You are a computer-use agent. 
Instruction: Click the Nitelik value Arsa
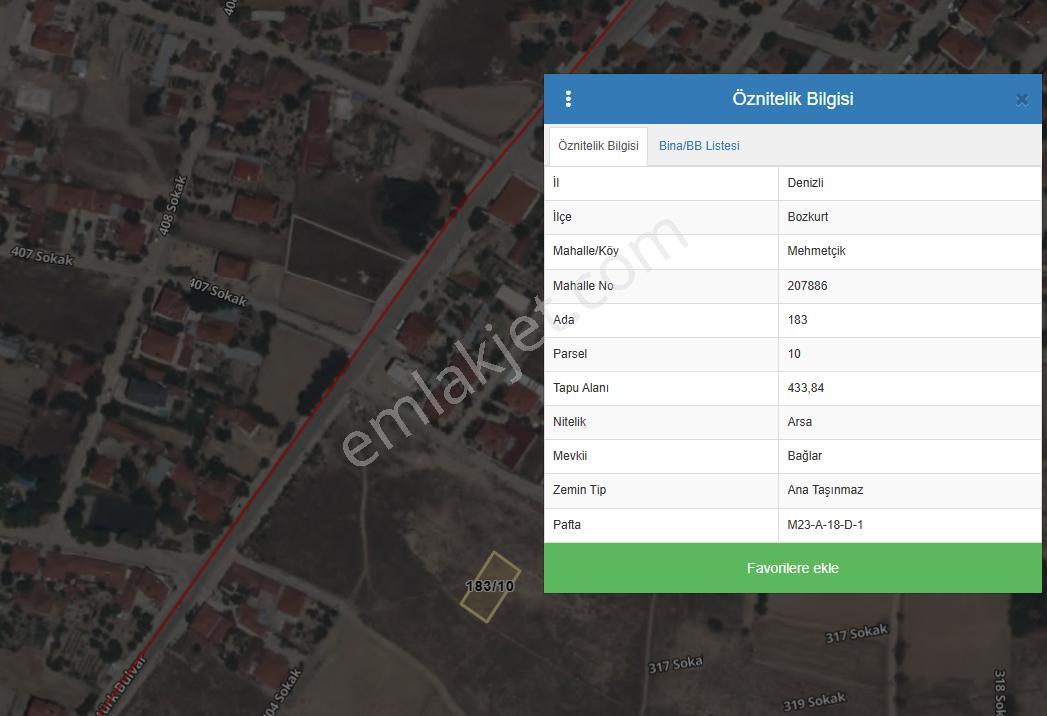point(799,422)
